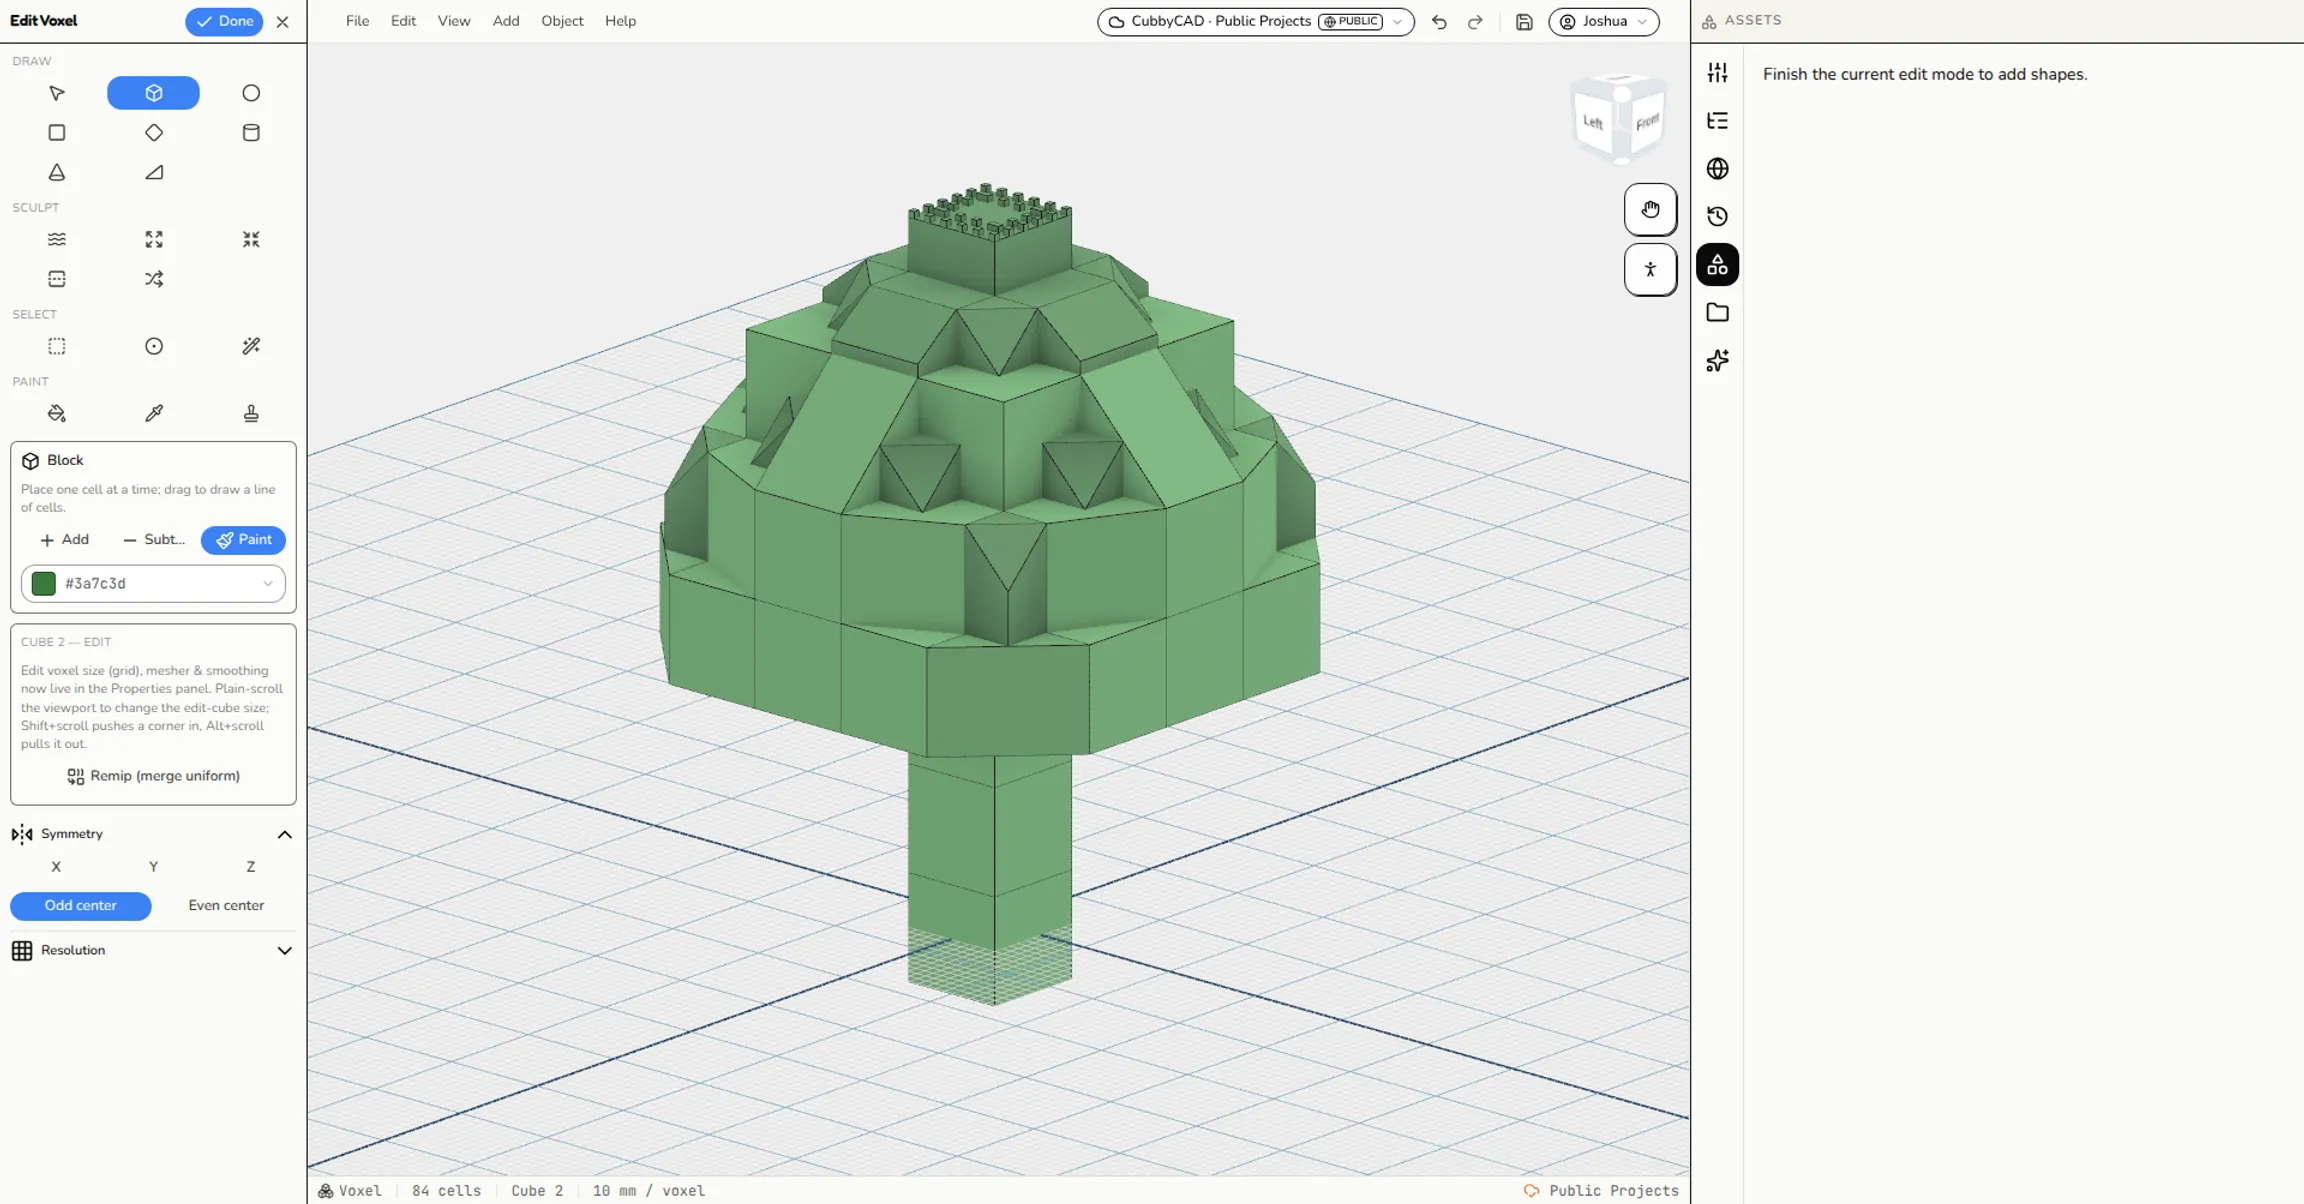Screen dimensions: 2304x1204
Task: Collapse the Symmetry section
Action: (x=284, y=835)
